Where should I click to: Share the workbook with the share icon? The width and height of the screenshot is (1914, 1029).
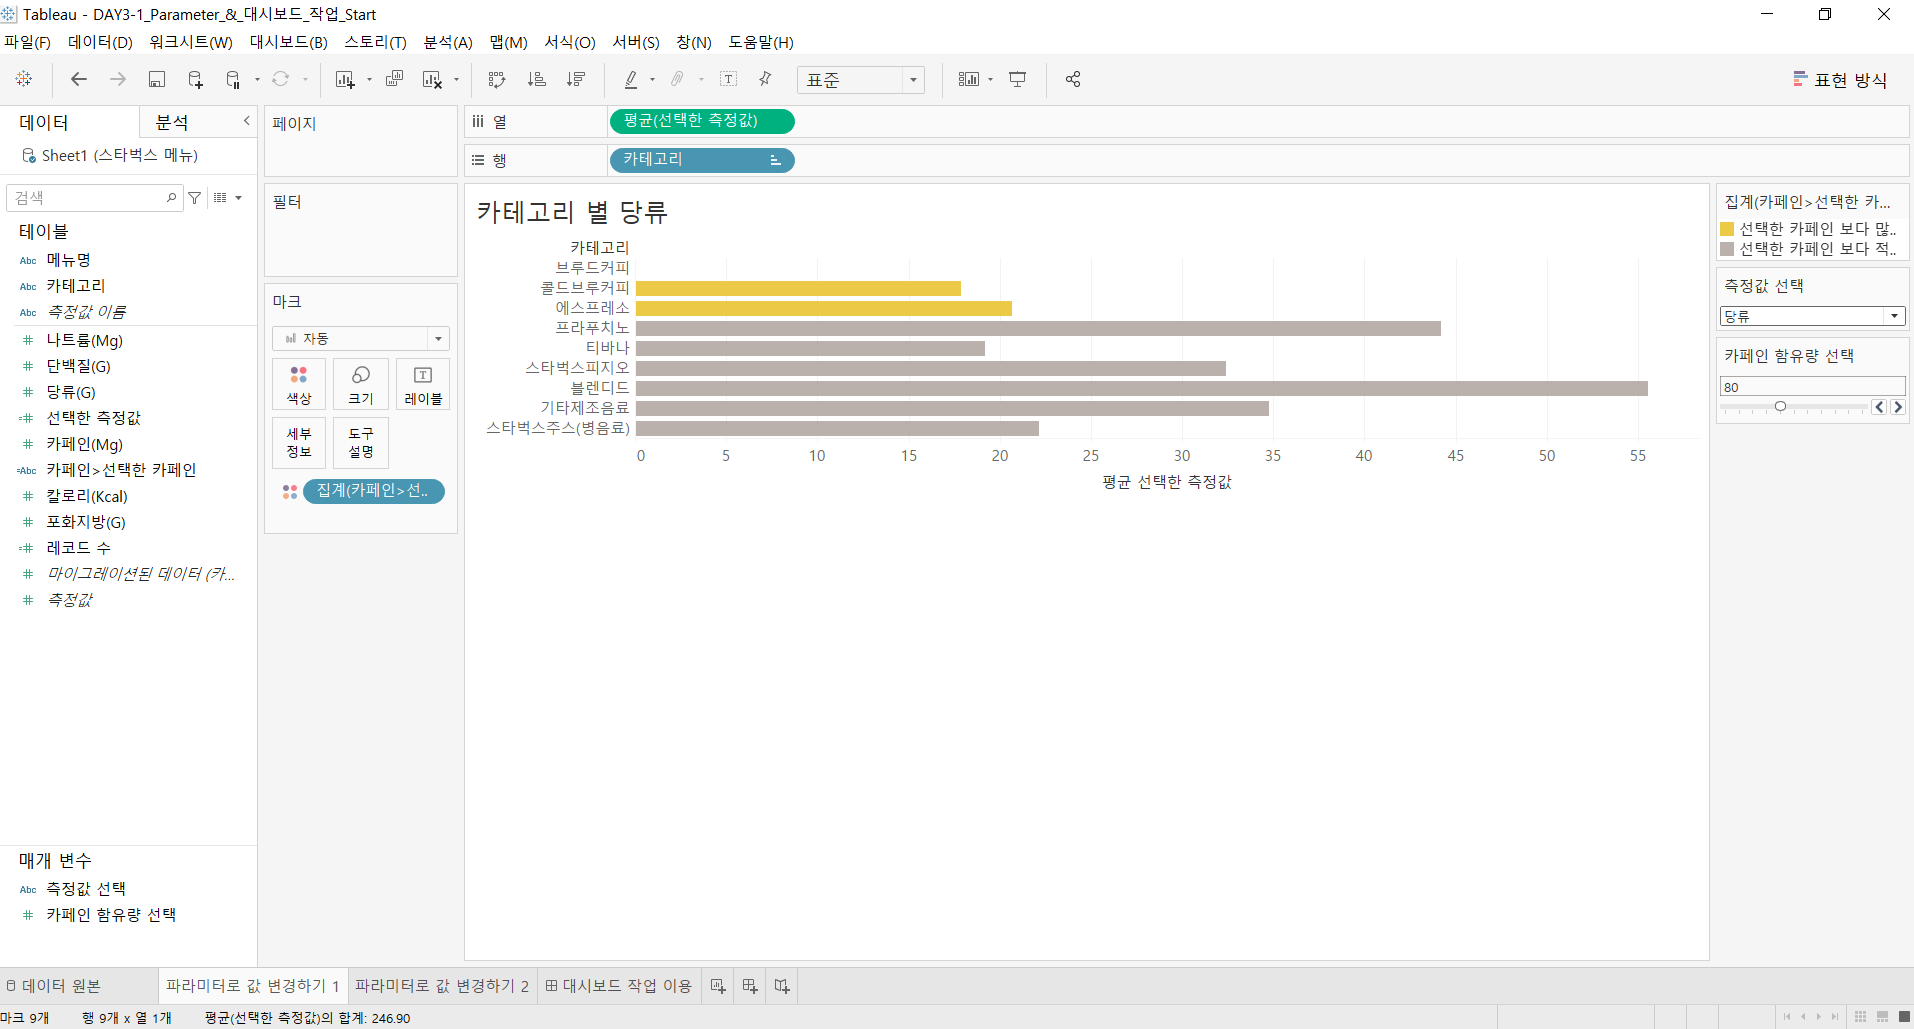click(x=1073, y=79)
